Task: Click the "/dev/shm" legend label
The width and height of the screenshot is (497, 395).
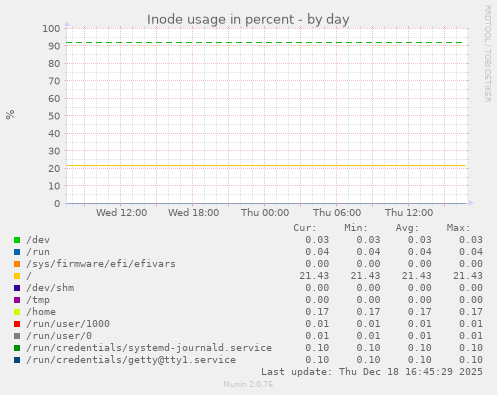Action: coord(50,288)
